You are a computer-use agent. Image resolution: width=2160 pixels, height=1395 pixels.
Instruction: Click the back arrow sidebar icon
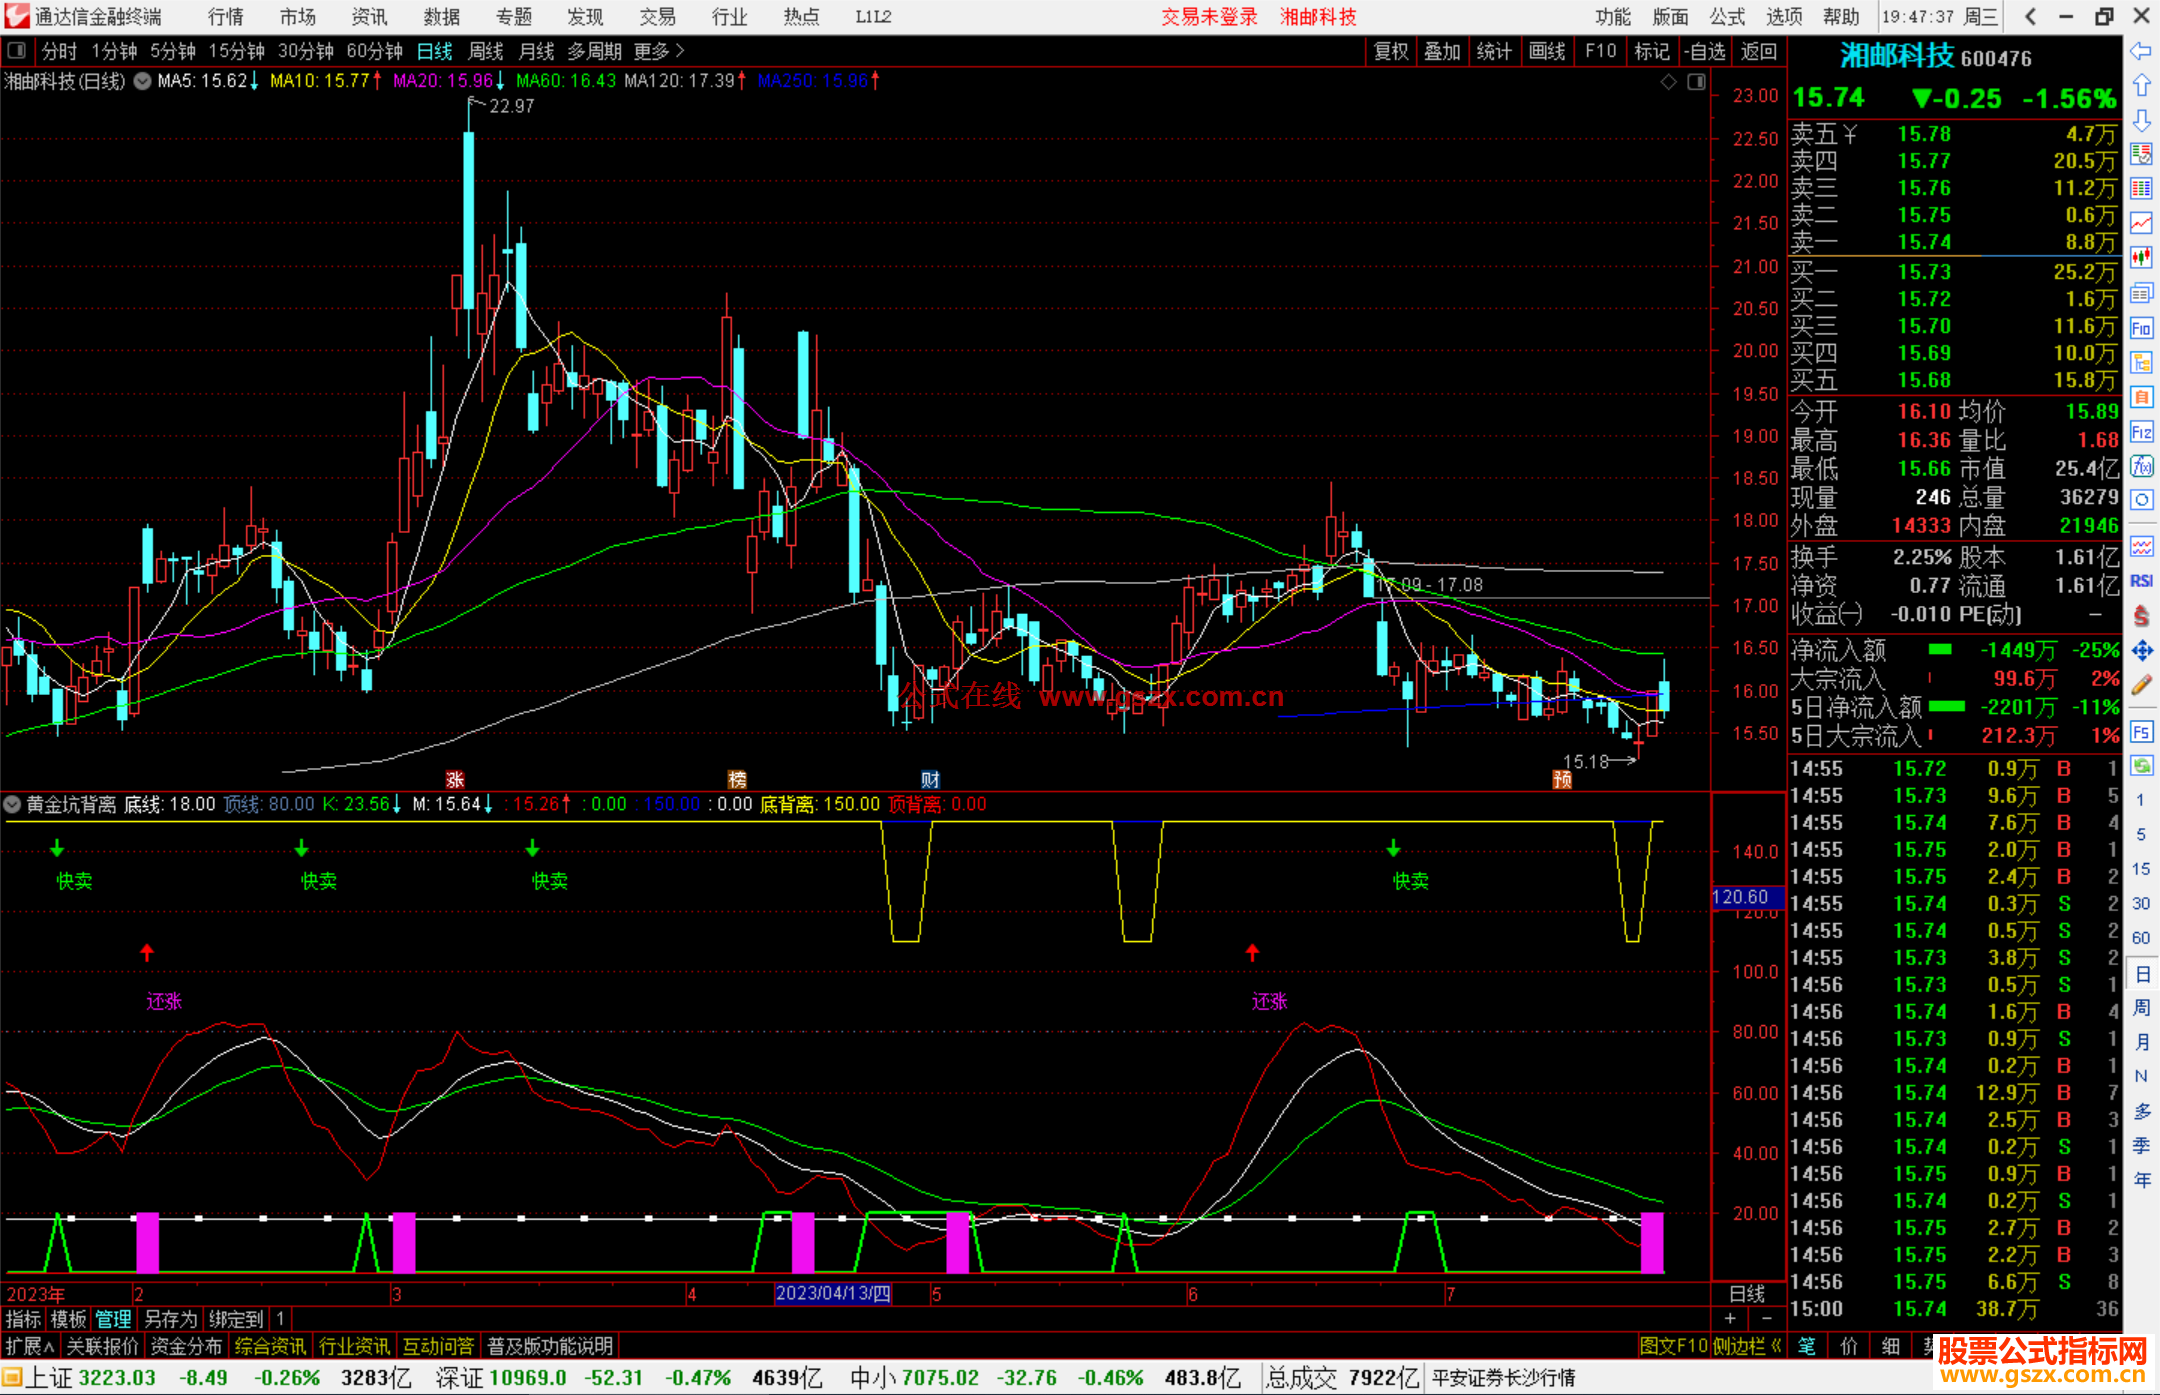2141,51
